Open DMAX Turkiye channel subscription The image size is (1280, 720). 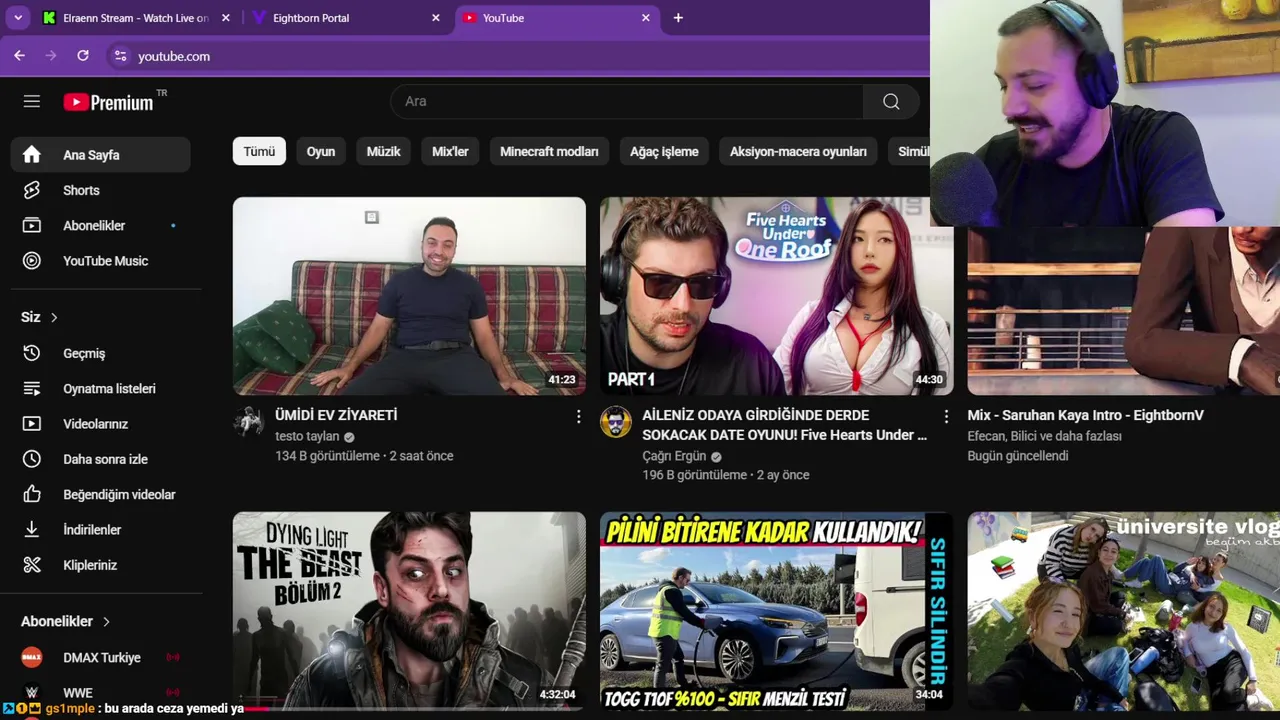pos(100,657)
